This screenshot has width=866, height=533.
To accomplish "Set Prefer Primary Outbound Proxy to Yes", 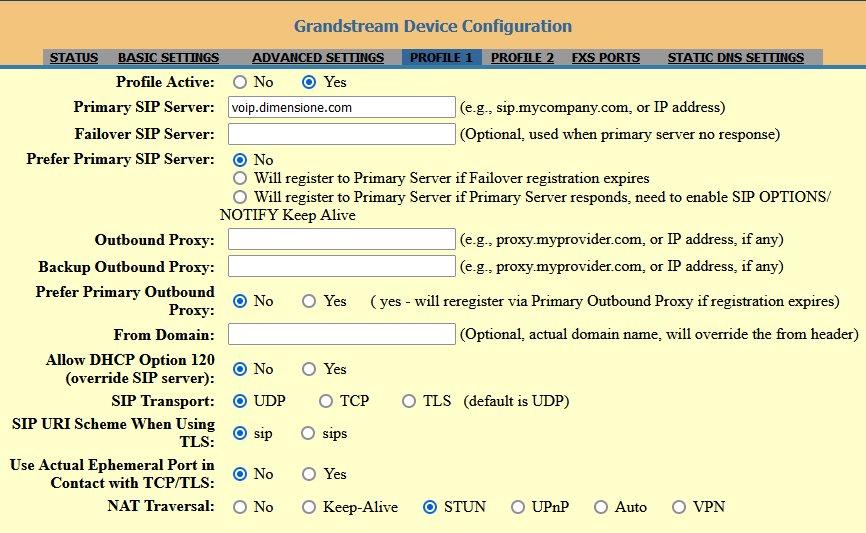I will tap(309, 301).
